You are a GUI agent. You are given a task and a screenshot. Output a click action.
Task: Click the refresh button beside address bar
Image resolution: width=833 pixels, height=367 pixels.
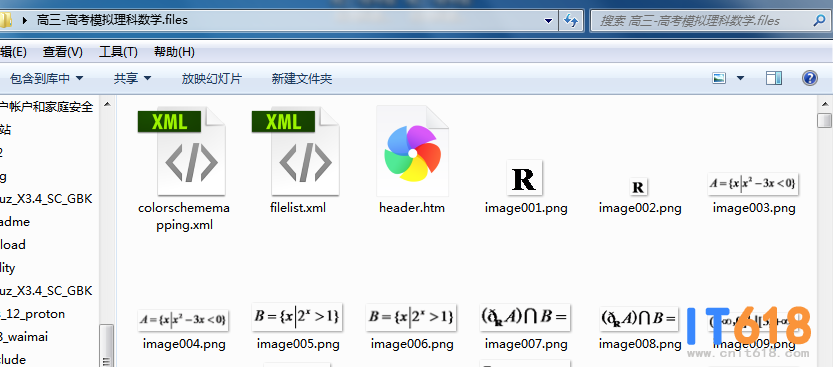tap(571, 21)
